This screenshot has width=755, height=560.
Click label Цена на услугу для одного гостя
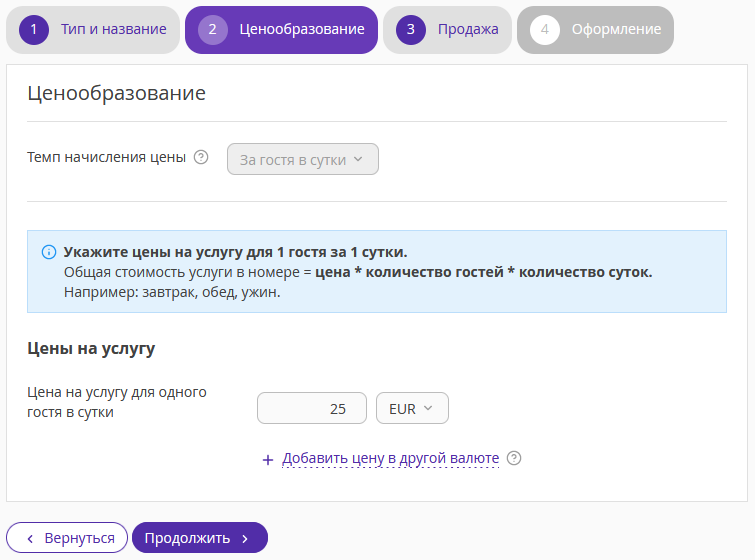point(117,402)
